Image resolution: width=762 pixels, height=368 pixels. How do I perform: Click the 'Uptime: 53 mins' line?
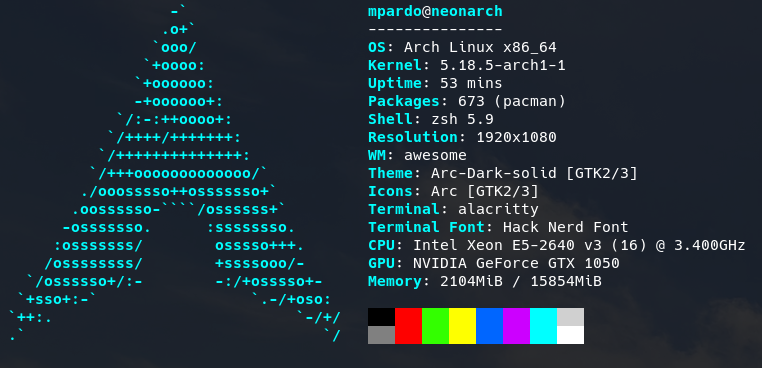click(435, 84)
